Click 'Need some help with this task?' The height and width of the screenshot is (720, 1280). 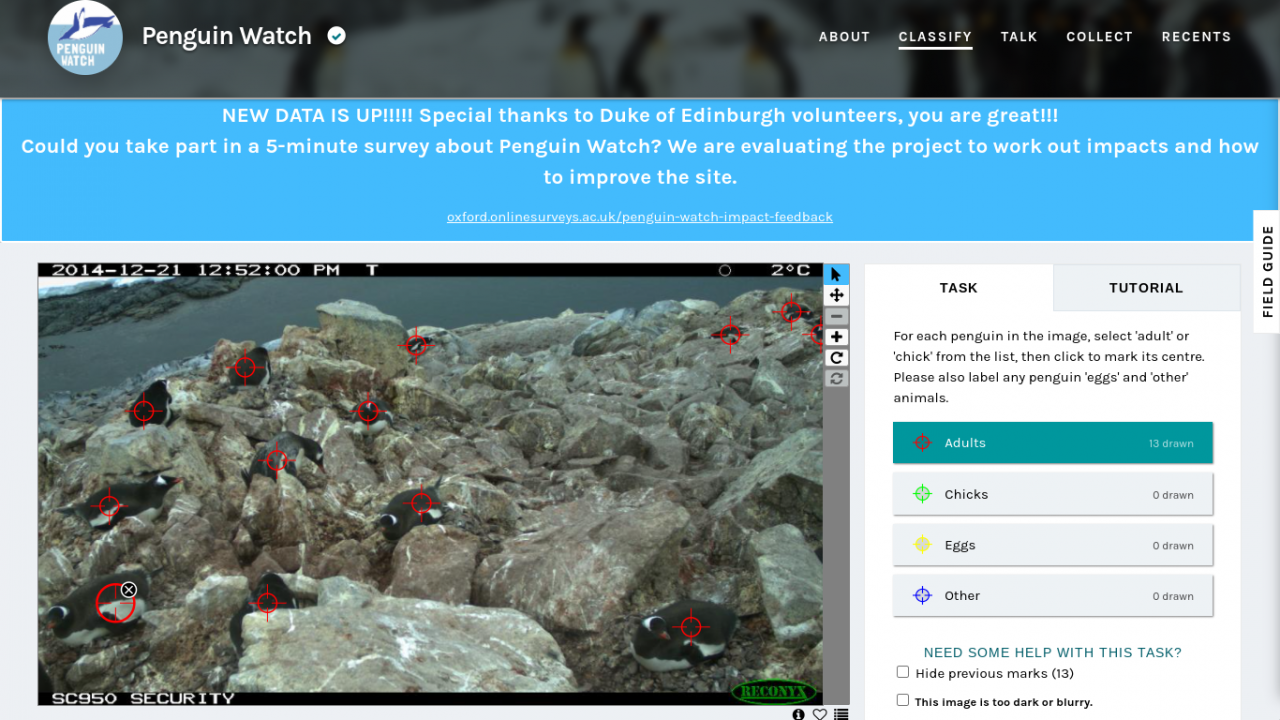(1052, 652)
